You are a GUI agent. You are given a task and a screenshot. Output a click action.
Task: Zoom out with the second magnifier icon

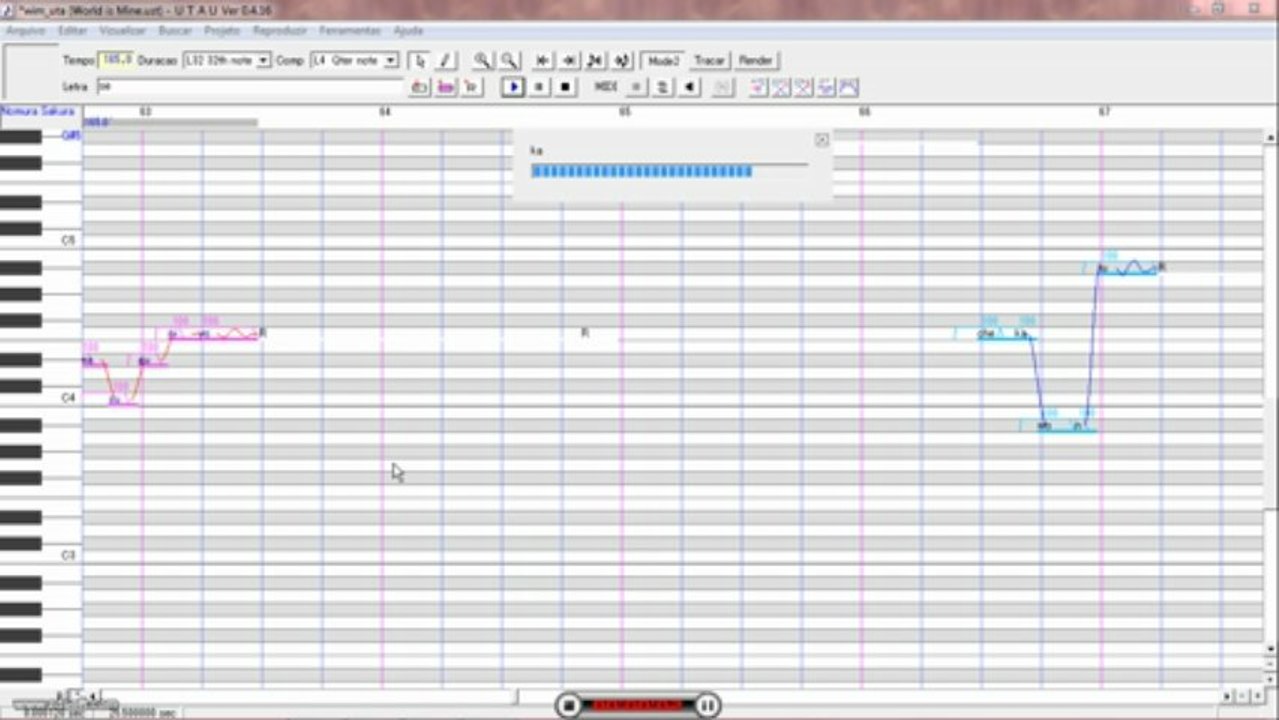509,61
